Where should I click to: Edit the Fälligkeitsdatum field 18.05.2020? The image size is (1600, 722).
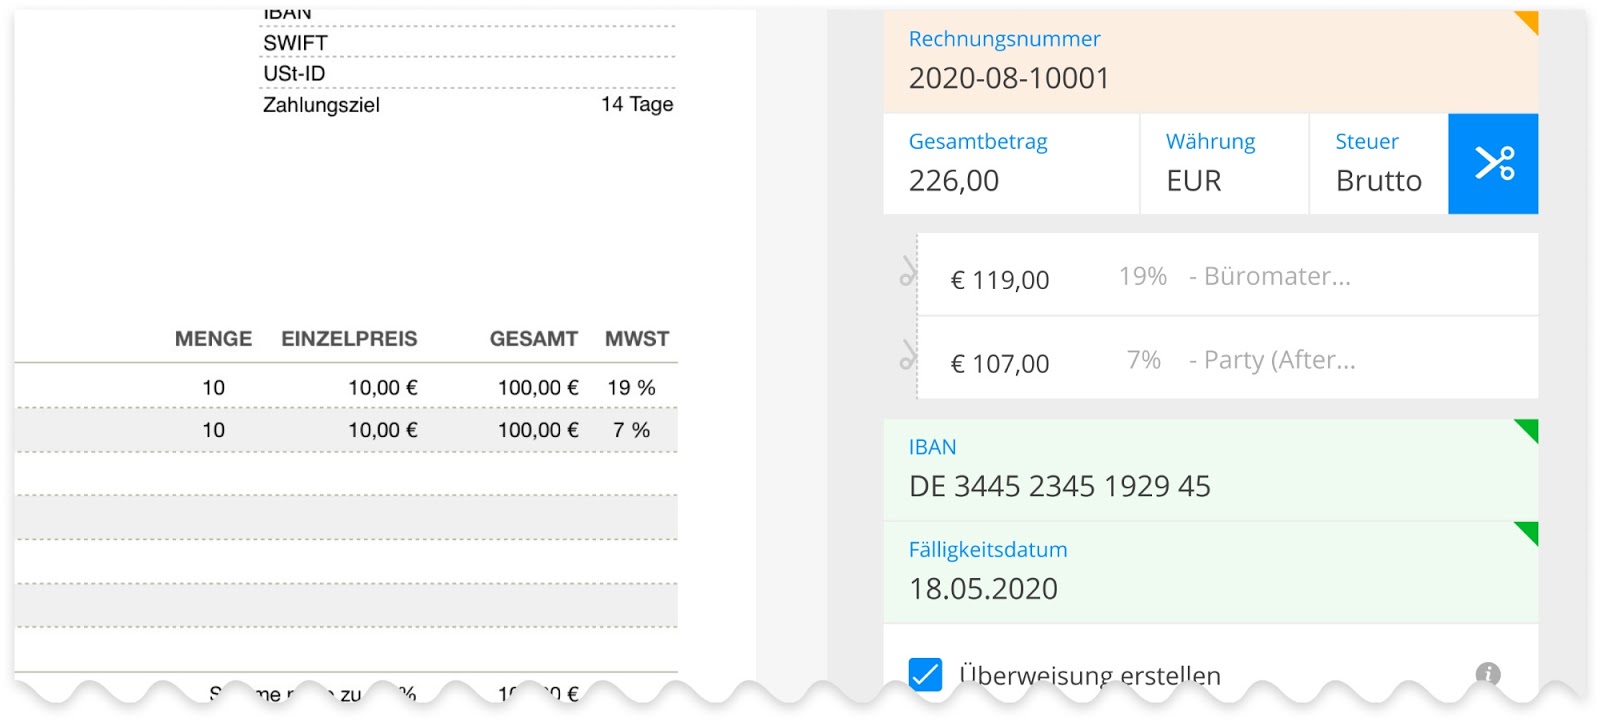[x=1210, y=572]
